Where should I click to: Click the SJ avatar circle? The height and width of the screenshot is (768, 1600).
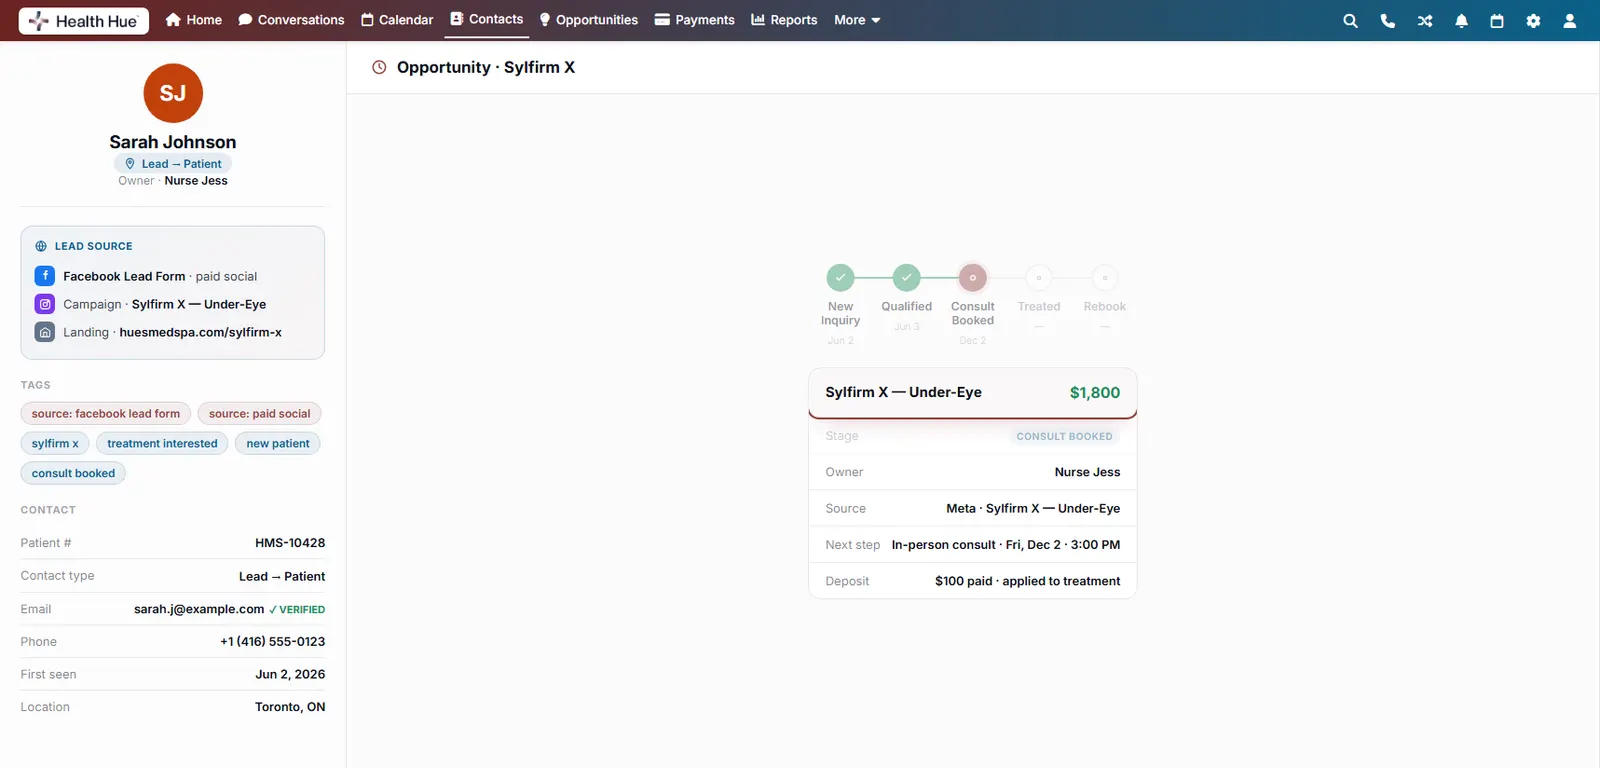(173, 93)
